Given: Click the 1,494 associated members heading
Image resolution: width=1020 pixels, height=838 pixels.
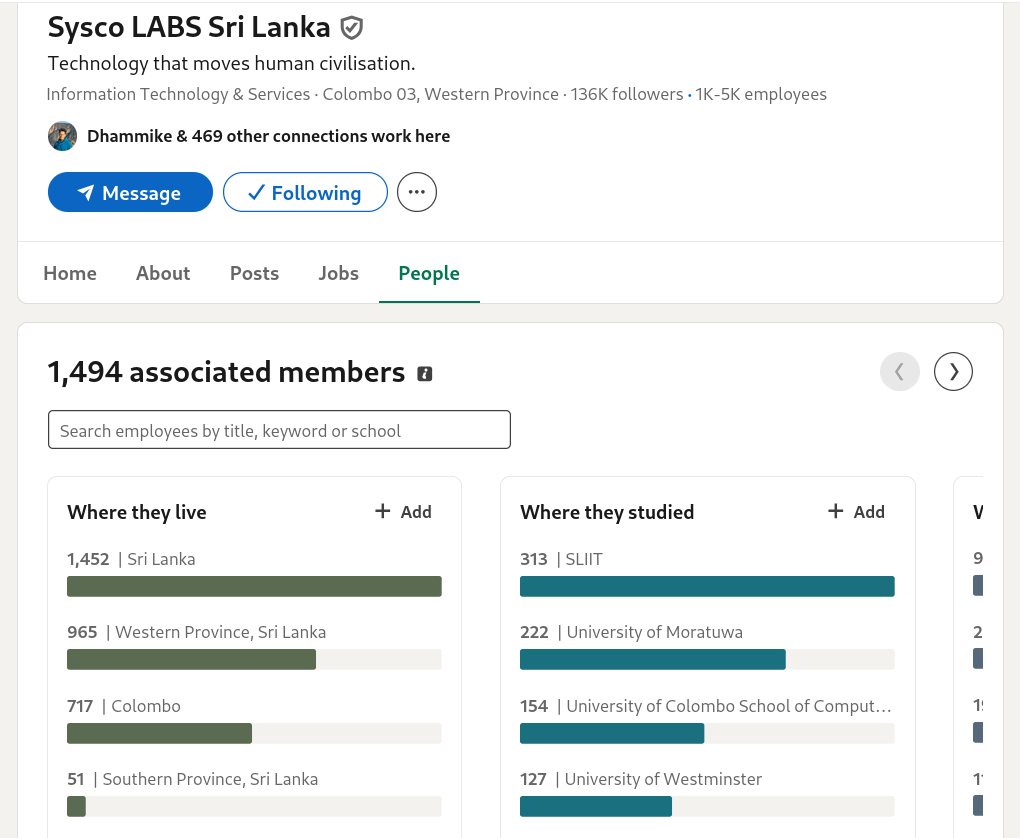Looking at the screenshot, I should coord(226,372).
